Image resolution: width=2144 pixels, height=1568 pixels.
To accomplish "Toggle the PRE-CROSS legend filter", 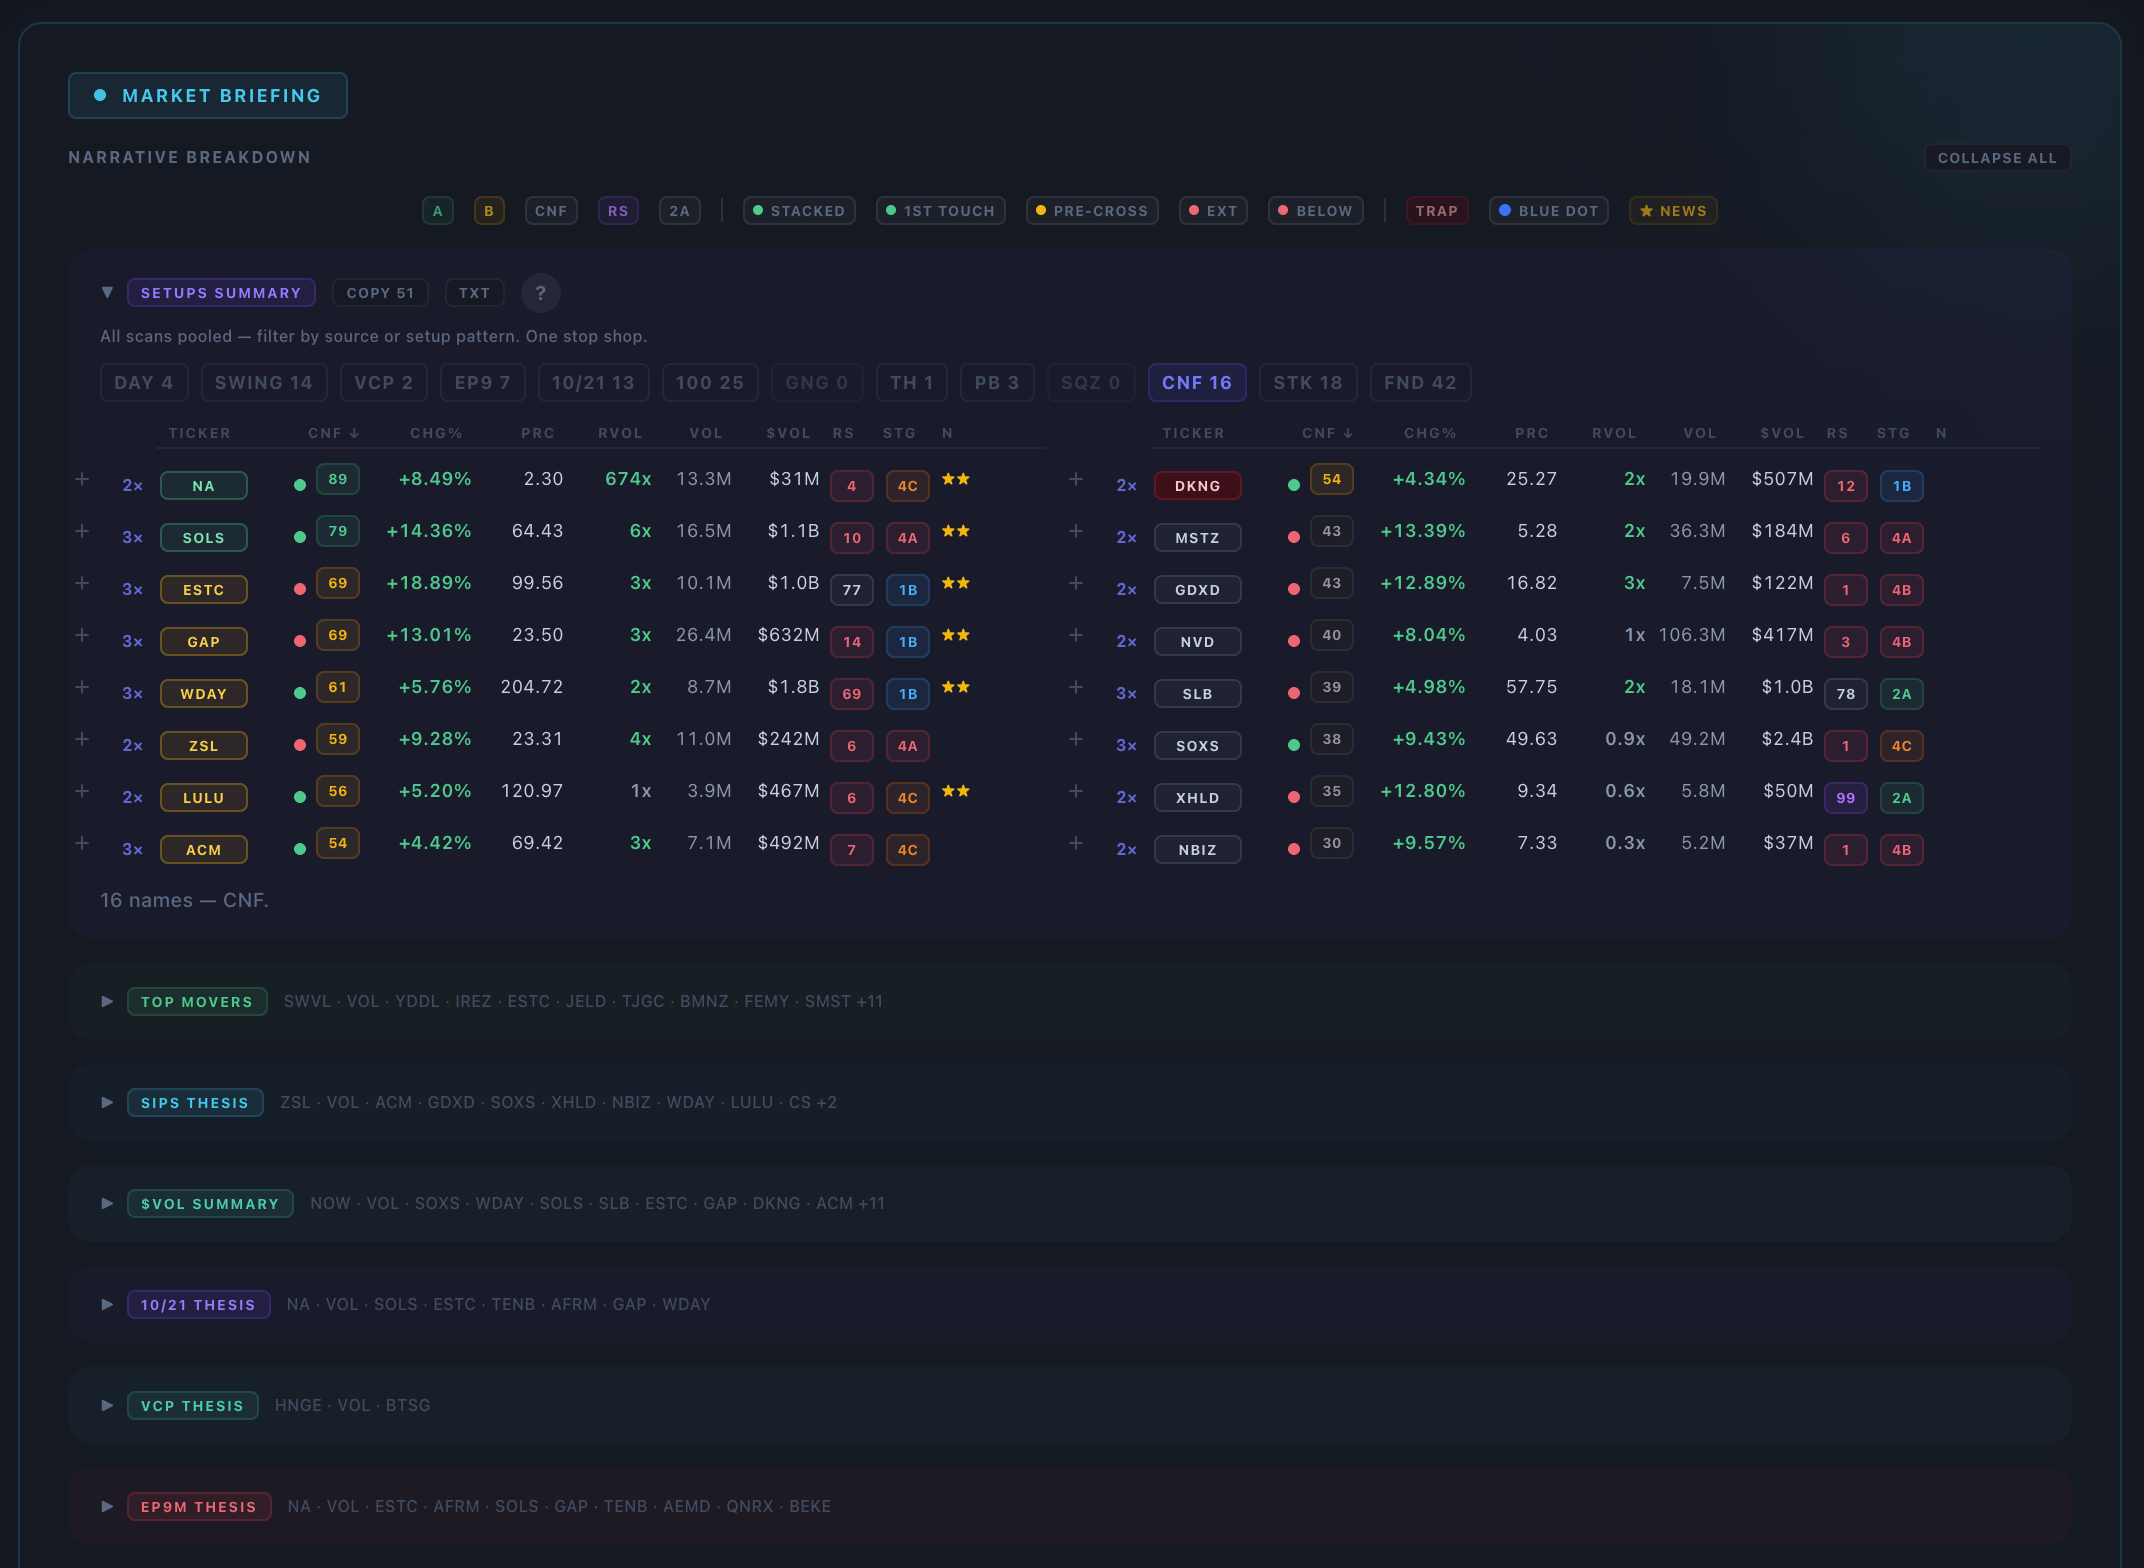I will [1092, 211].
